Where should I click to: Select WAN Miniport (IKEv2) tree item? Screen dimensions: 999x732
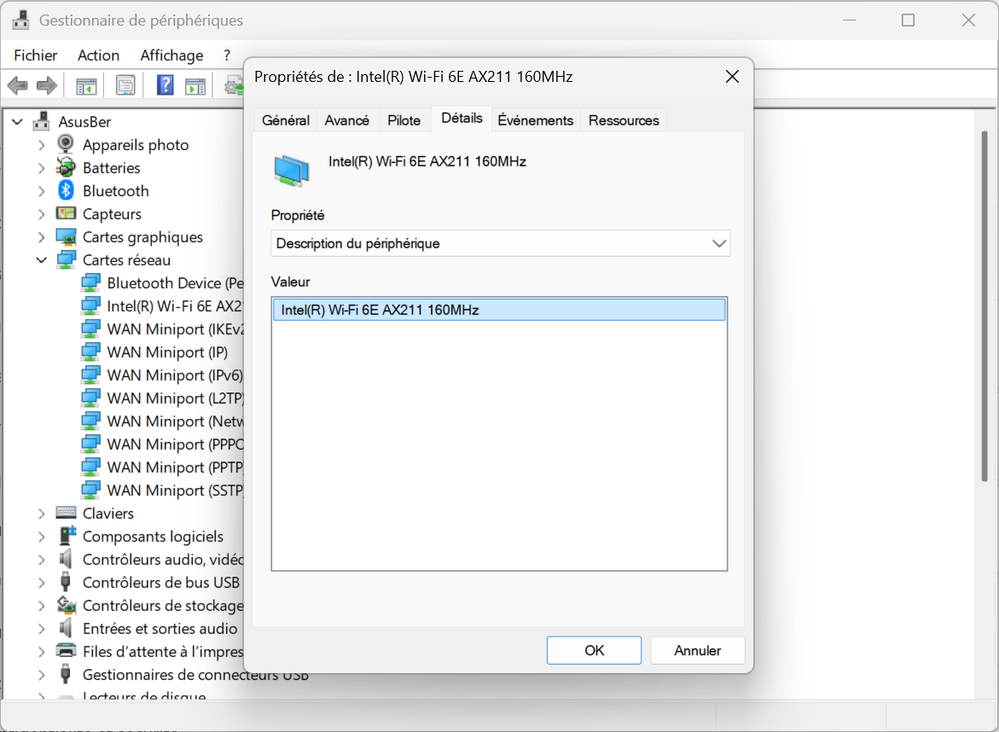175,329
